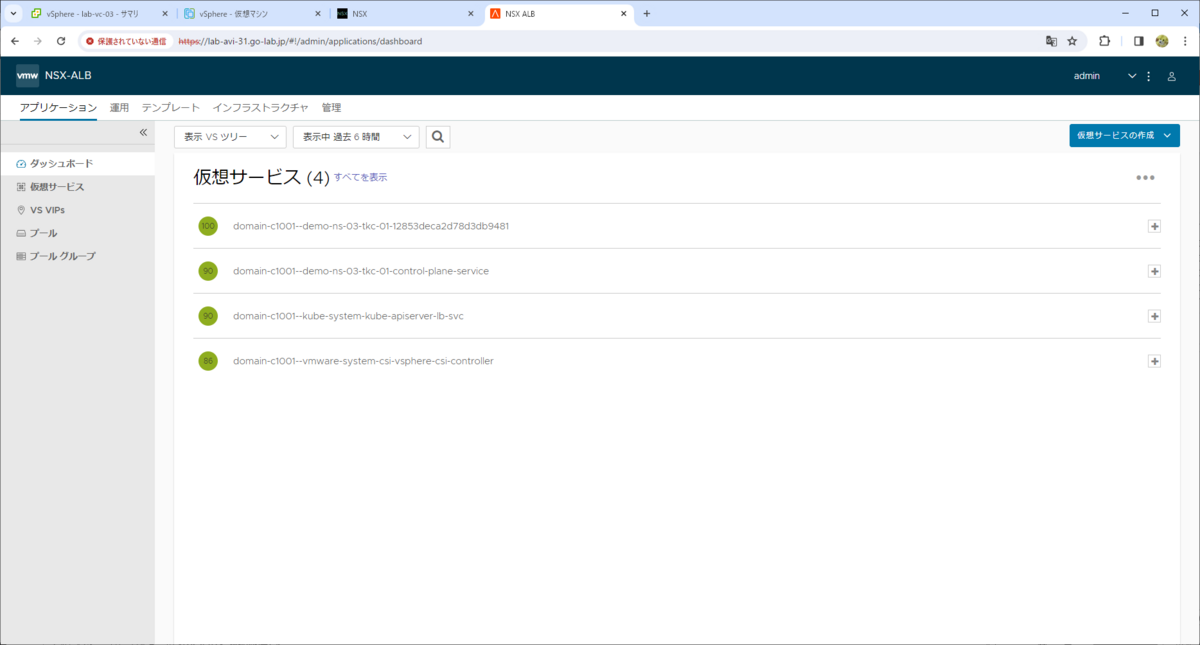The image size is (1200, 645).
Task: Bookmark the page with star icon
Action: pyautogui.click(x=1072, y=41)
